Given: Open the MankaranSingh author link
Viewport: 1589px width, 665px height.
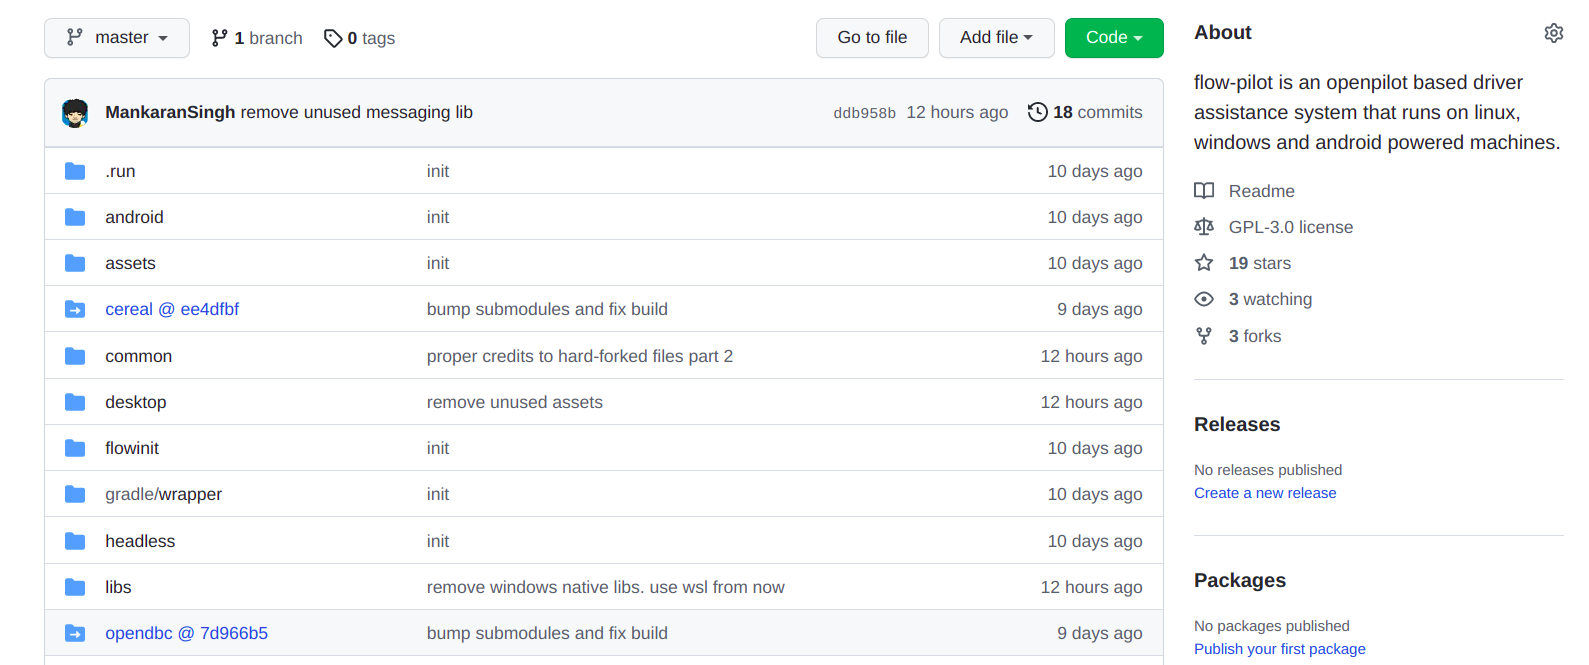Looking at the screenshot, I should (170, 112).
